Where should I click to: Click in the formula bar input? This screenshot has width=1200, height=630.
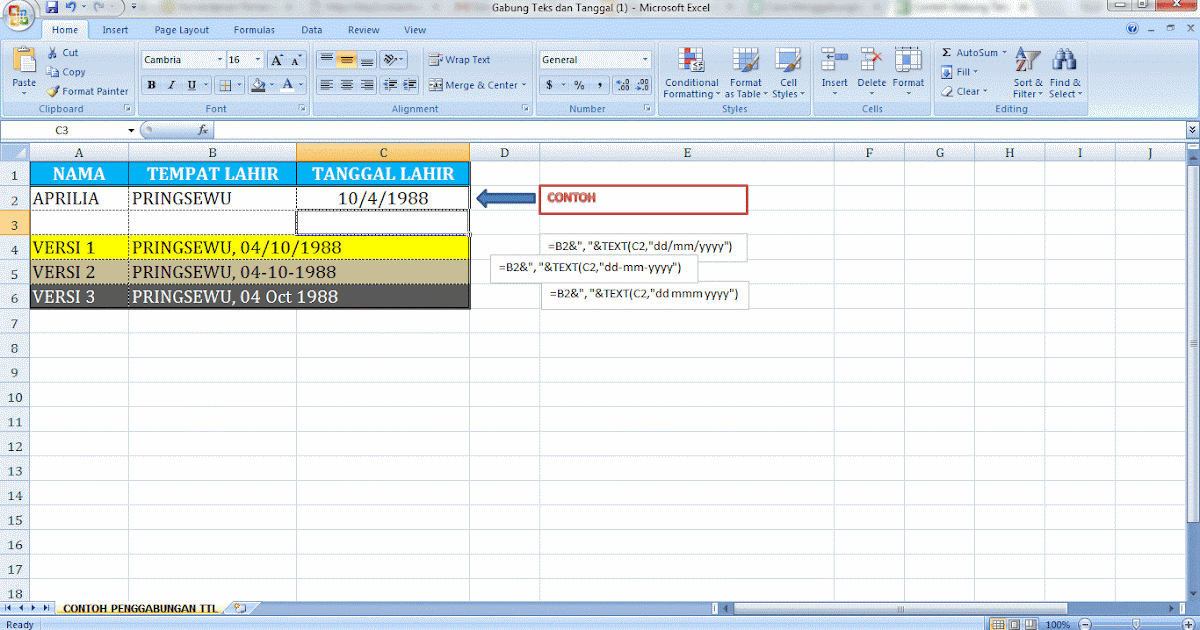[700, 130]
